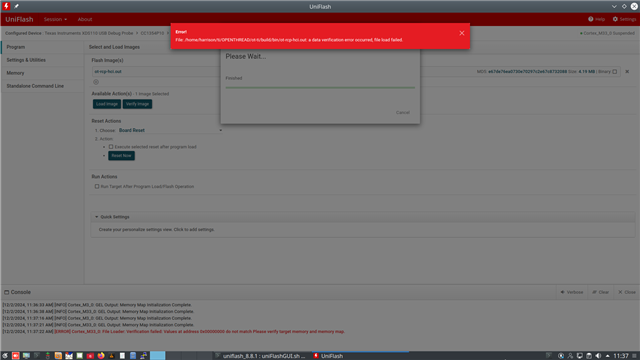Select the UniFlash taskbar window entry
Screen dimensions: 640x360
[360, 356]
